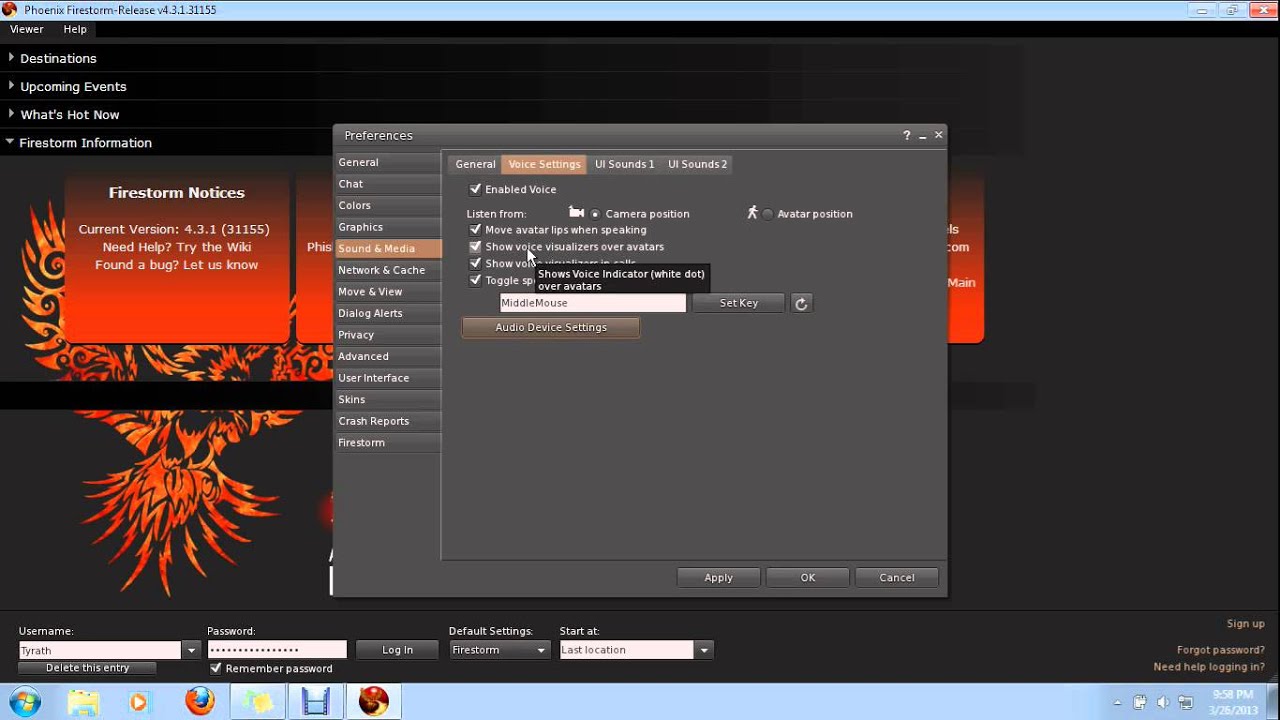This screenshot has width=1280, height=720.
Task: Uncheck Enabled Voice checkbox
Action: tap(475, 189)
